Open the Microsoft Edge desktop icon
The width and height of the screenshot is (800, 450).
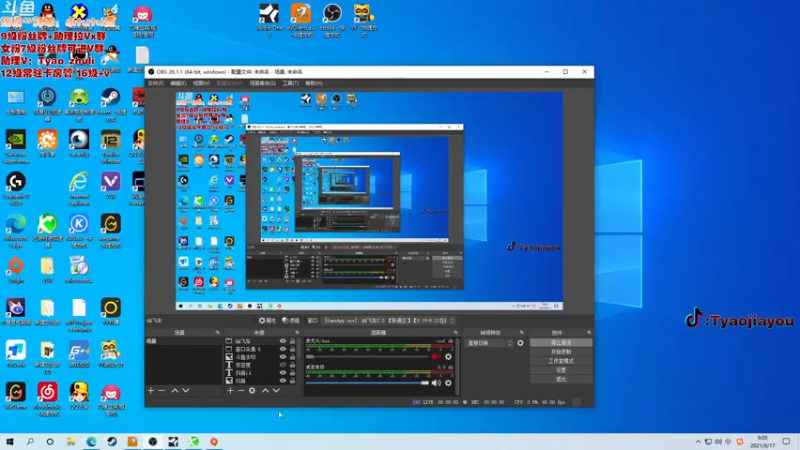15,231
